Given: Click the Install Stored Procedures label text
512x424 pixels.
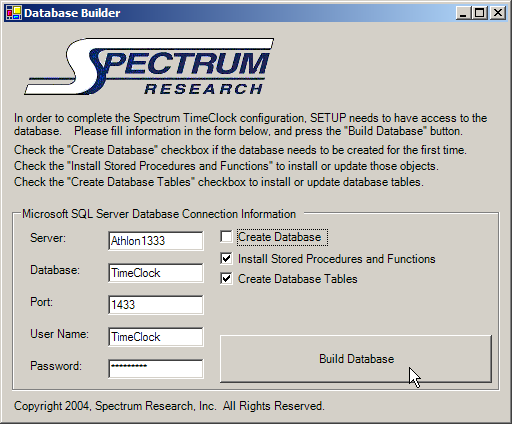Looking at the screenshot, I should 337,259.
